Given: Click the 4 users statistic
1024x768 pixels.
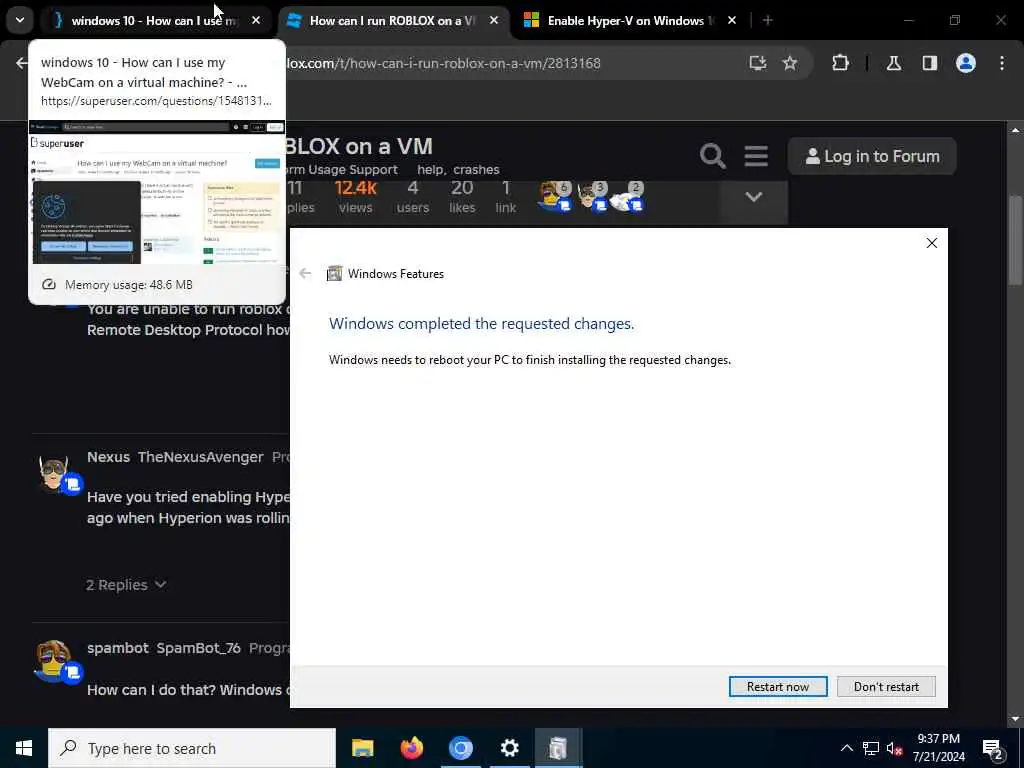Looking at the screenshot, I should [x=413, y=197].
